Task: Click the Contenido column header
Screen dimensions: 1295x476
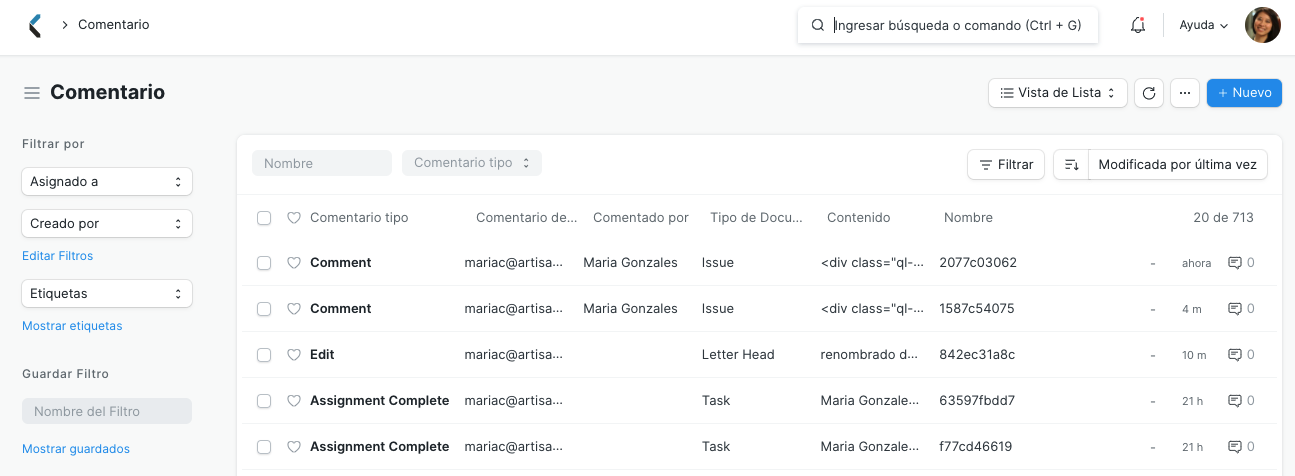Action: point(858,218)
